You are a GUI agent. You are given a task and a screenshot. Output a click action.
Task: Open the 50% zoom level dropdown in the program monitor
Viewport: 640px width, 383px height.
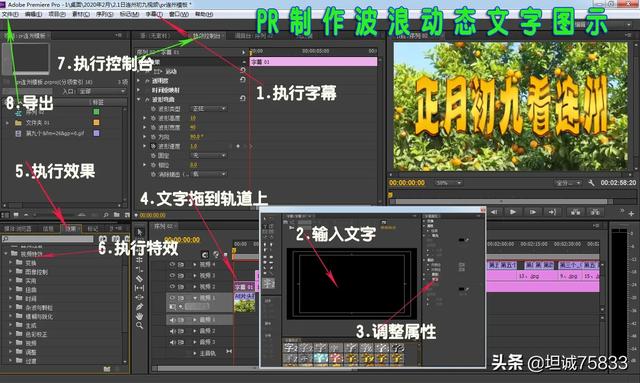(x=448, y=183)
